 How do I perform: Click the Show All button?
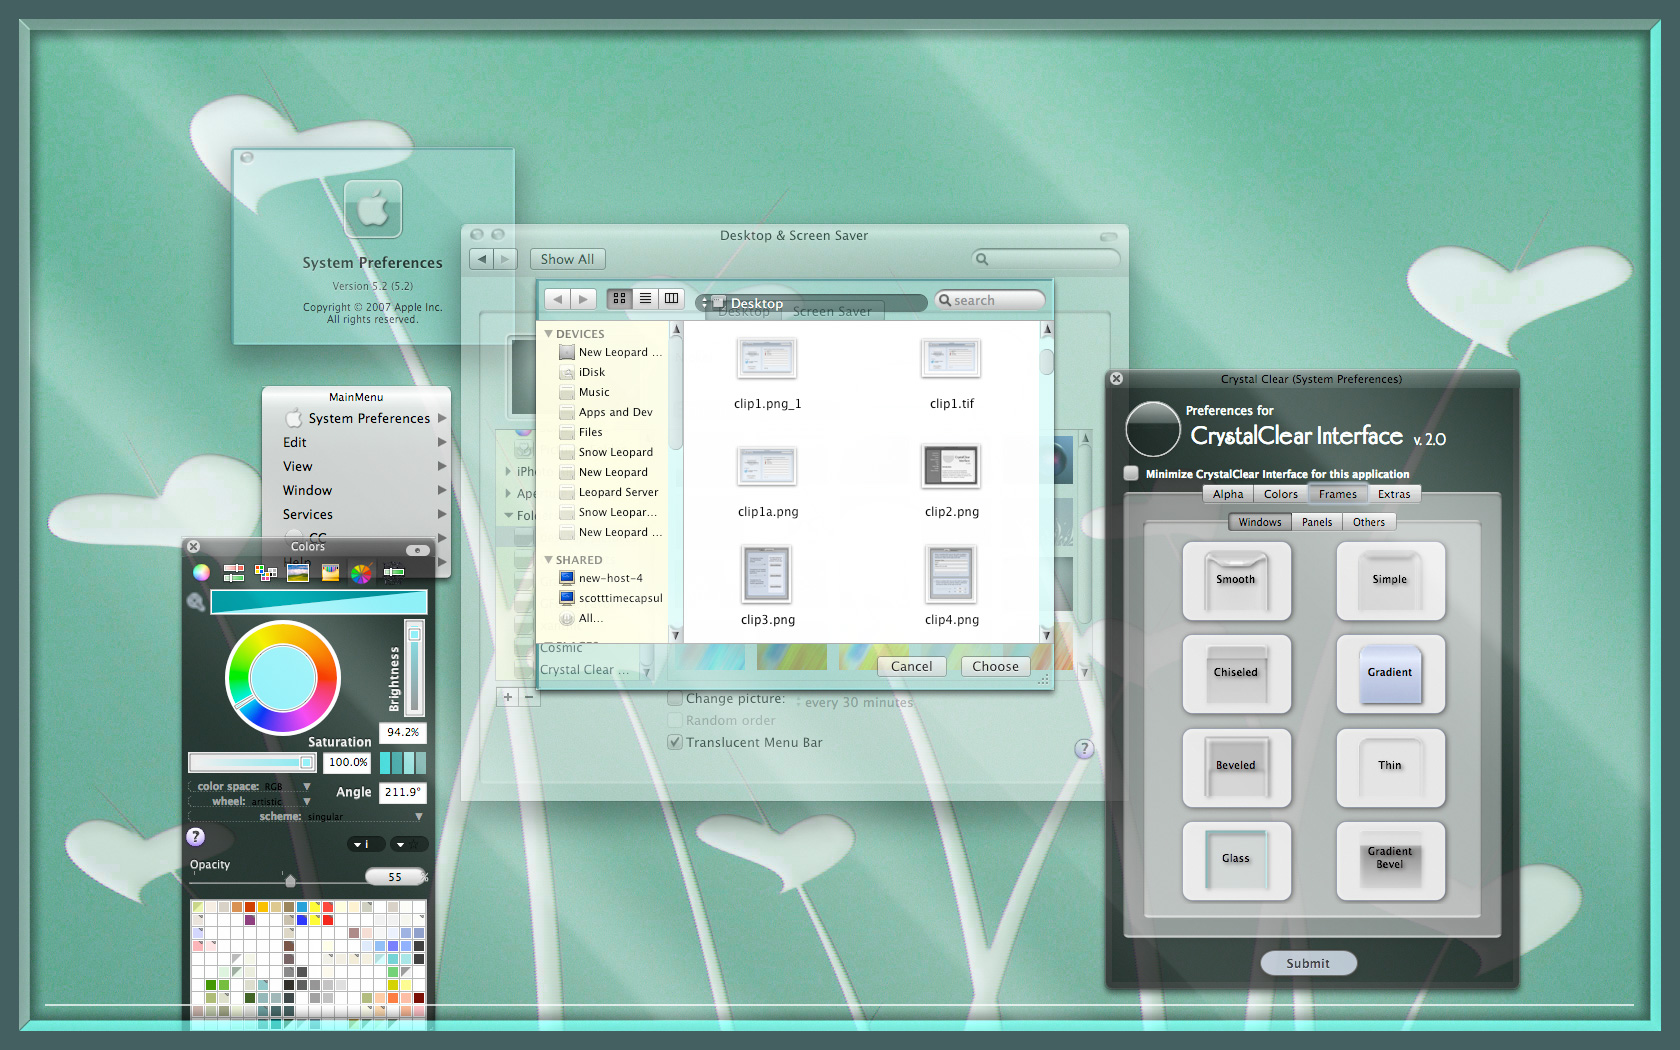point(567,259)
